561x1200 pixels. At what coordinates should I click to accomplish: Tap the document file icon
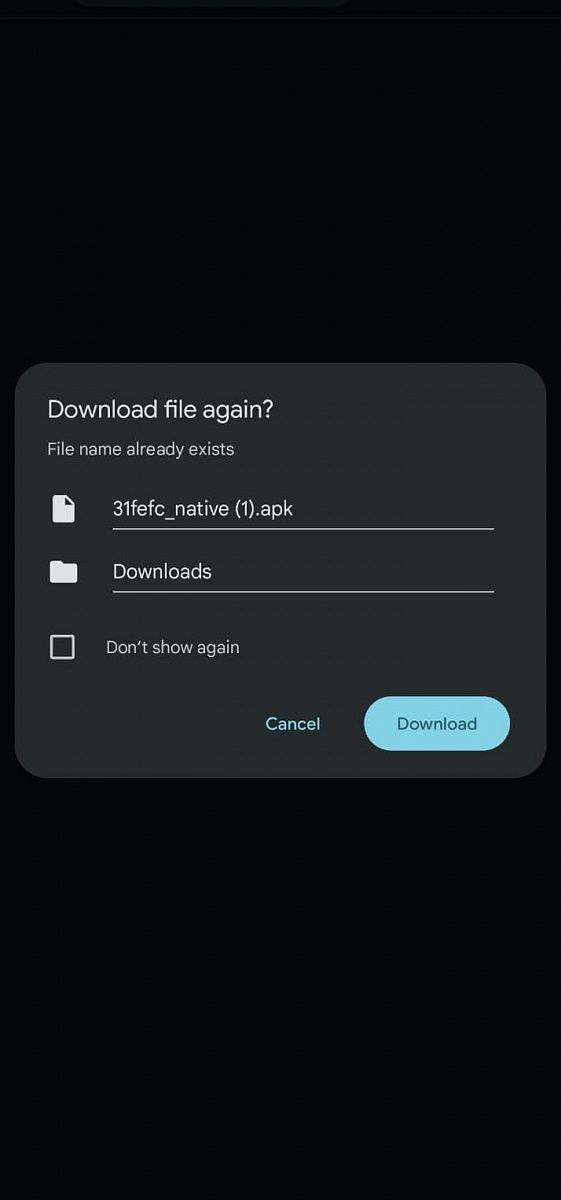63,509
